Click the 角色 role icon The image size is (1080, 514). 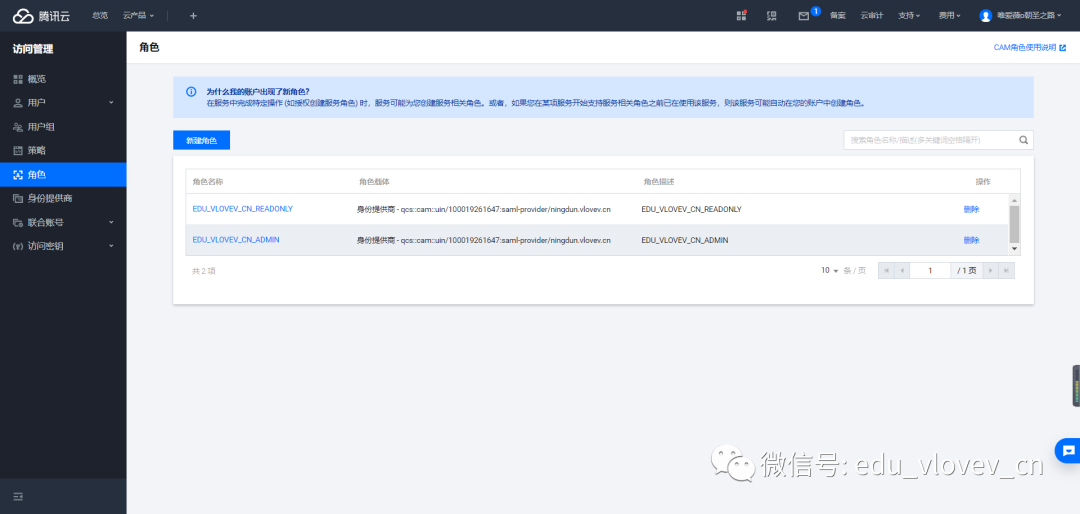[x=19, y=174]
